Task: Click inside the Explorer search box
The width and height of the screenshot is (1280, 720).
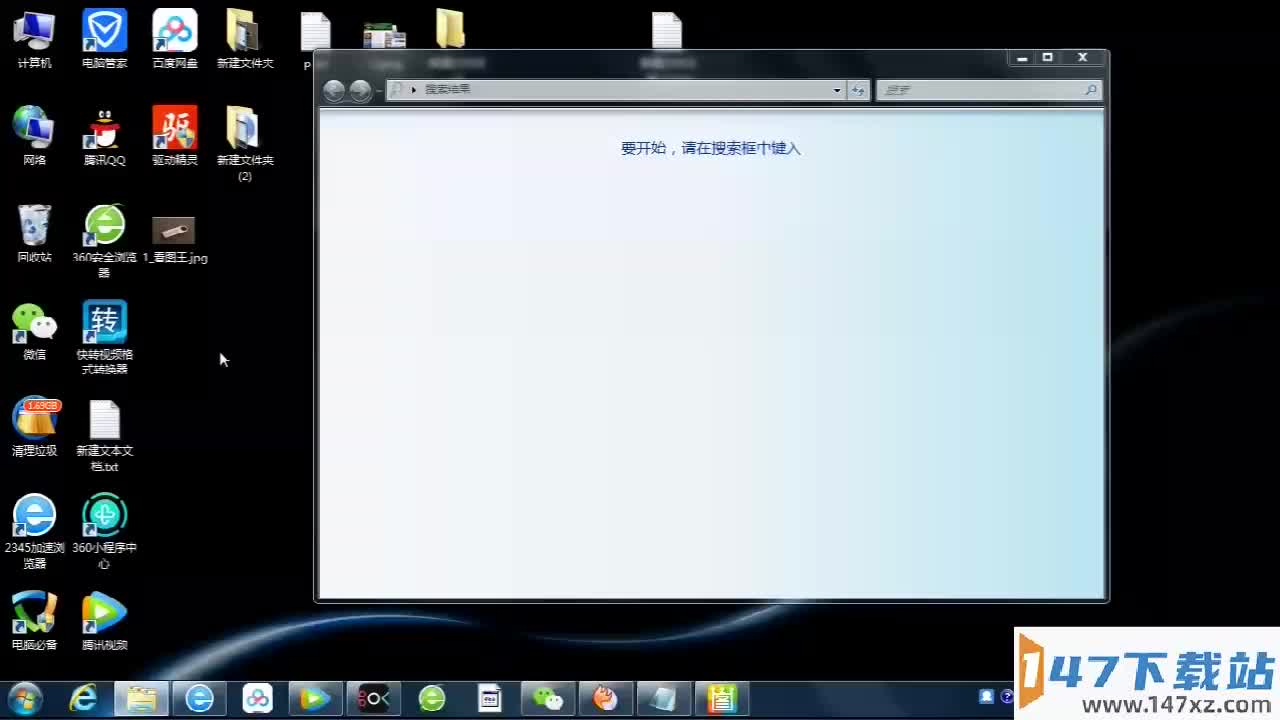Action: pyautogui.click(x=980, y=90)
